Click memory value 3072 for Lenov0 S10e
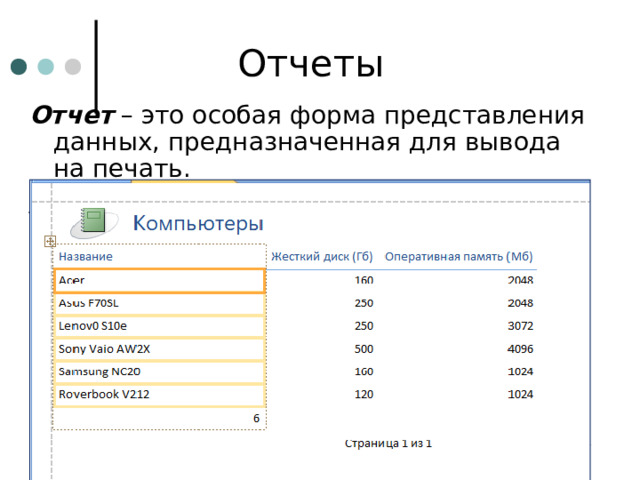The height and width of the screenshot is (480, 640). click(x=520, y=326)
